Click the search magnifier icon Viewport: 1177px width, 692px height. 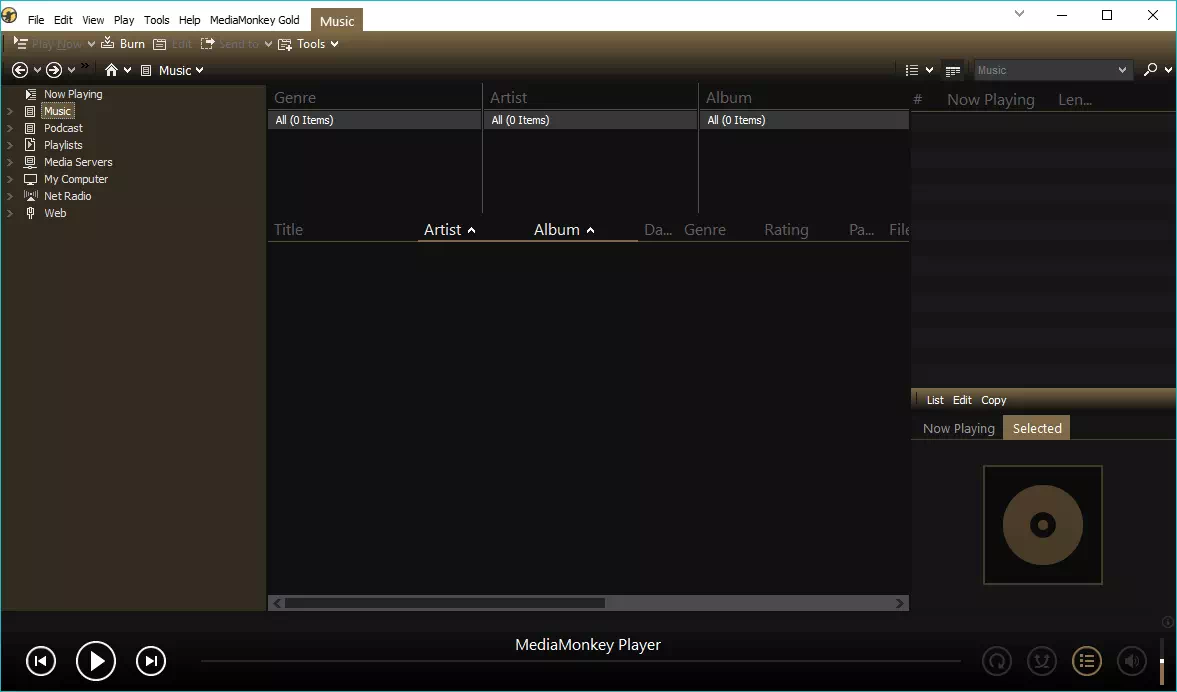1150,70
